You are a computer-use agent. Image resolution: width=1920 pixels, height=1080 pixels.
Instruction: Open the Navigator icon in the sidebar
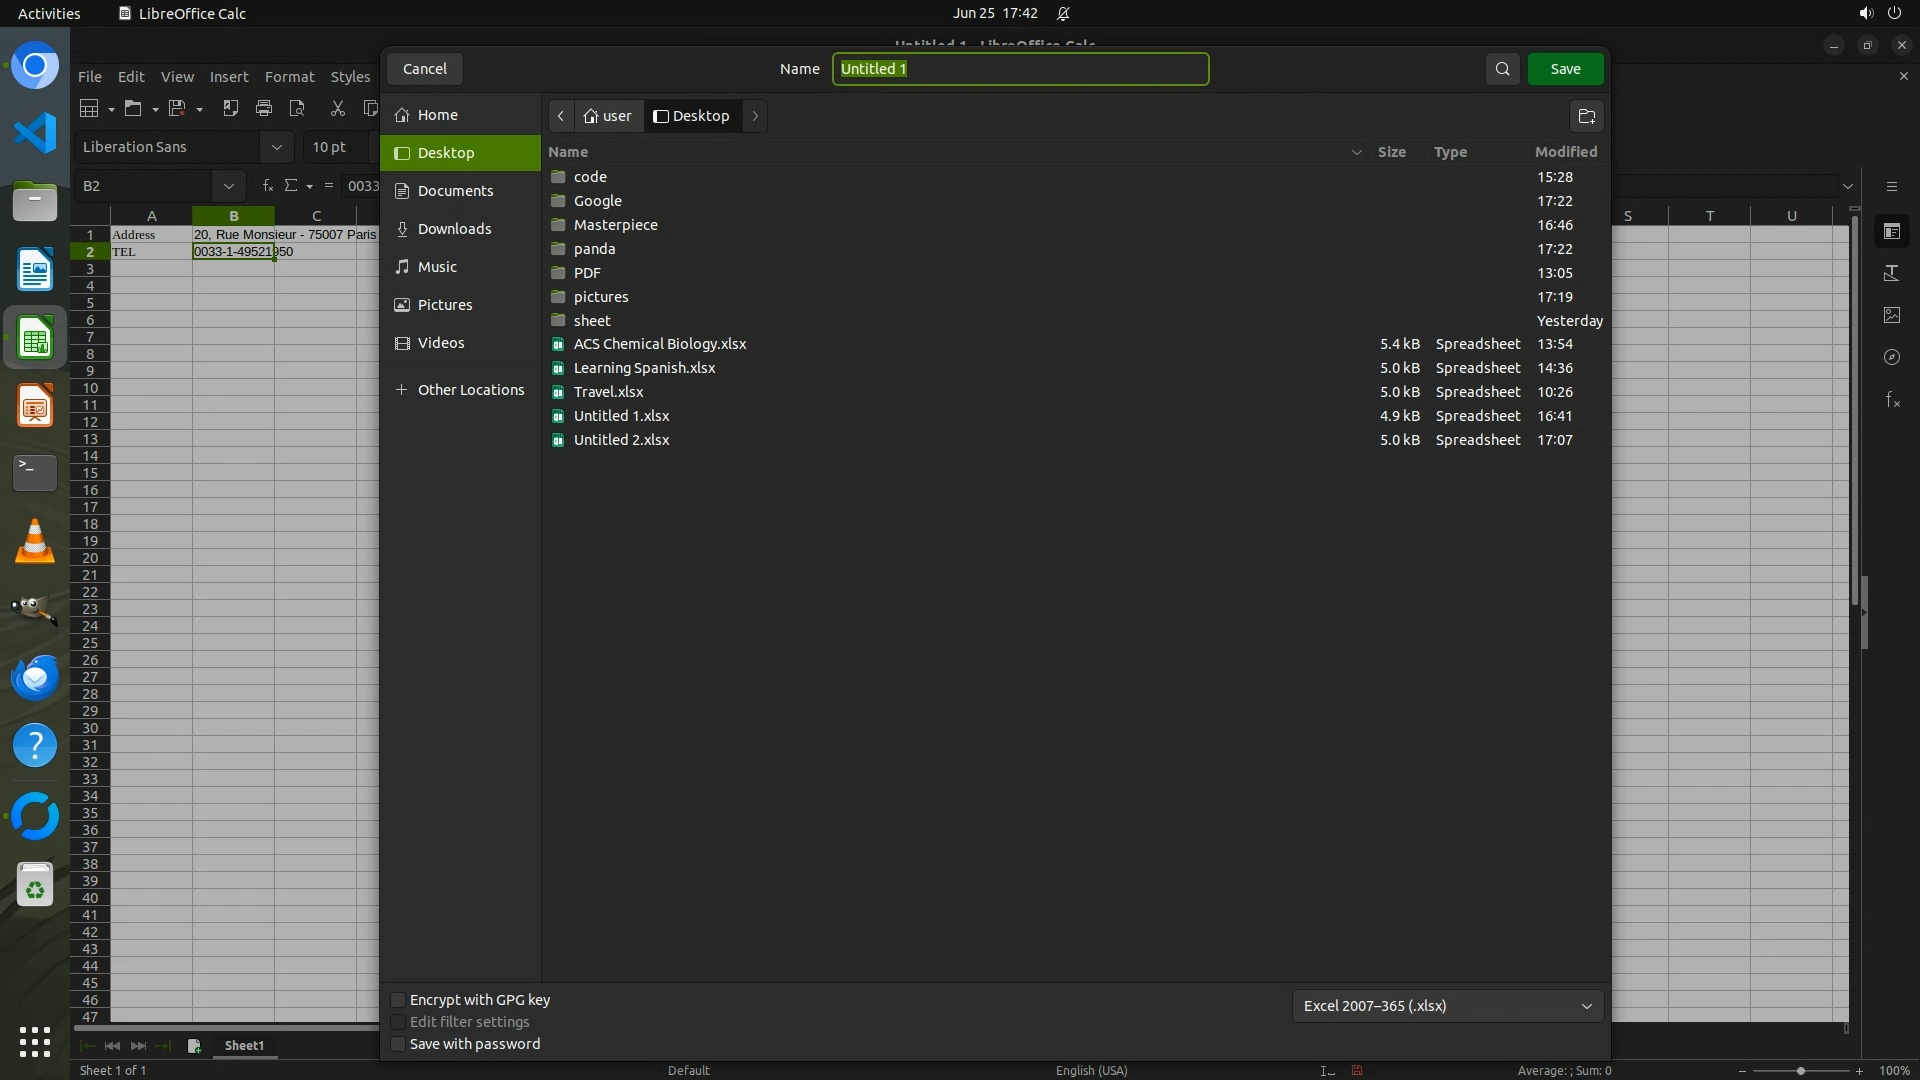tap(1891, 357)
